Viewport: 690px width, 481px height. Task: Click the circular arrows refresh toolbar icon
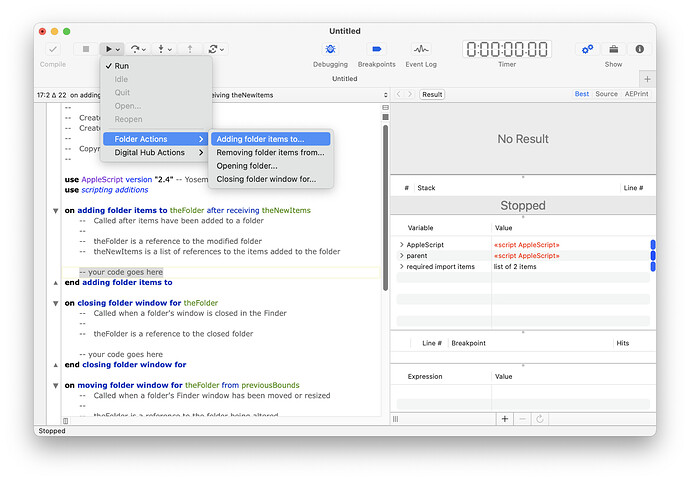(x=213, y=49)
